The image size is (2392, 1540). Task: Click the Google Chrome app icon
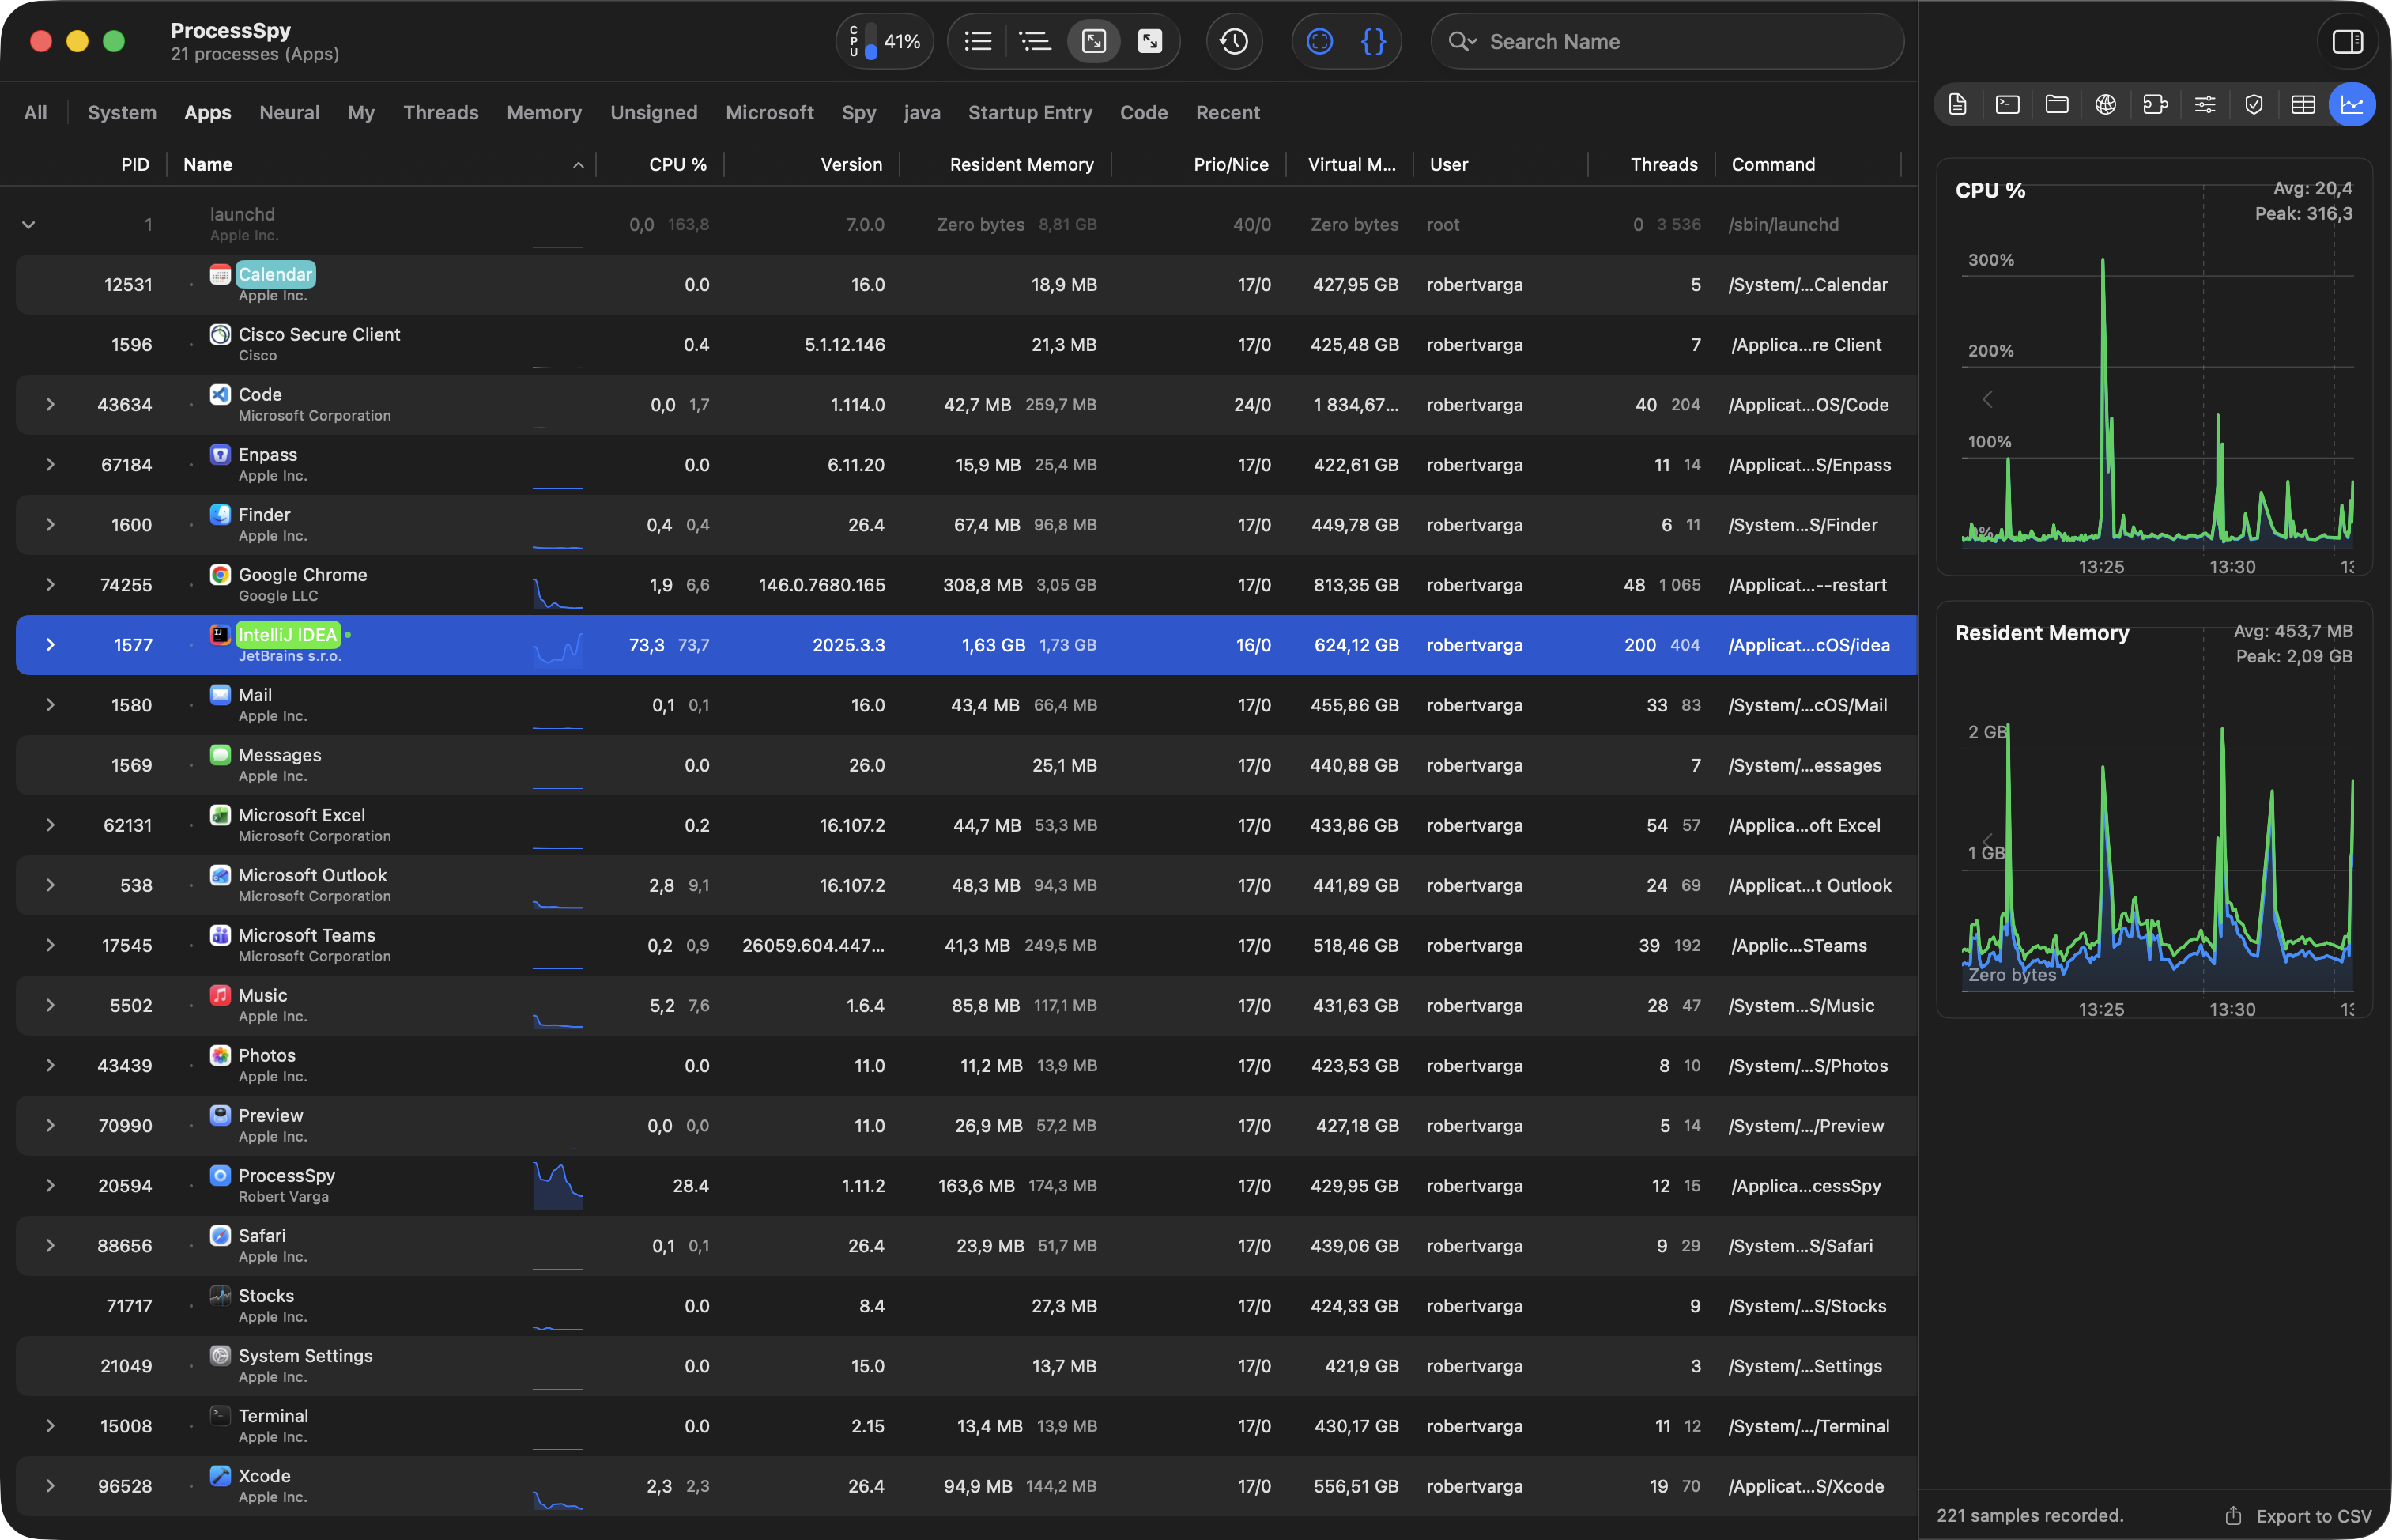point(220,574)
